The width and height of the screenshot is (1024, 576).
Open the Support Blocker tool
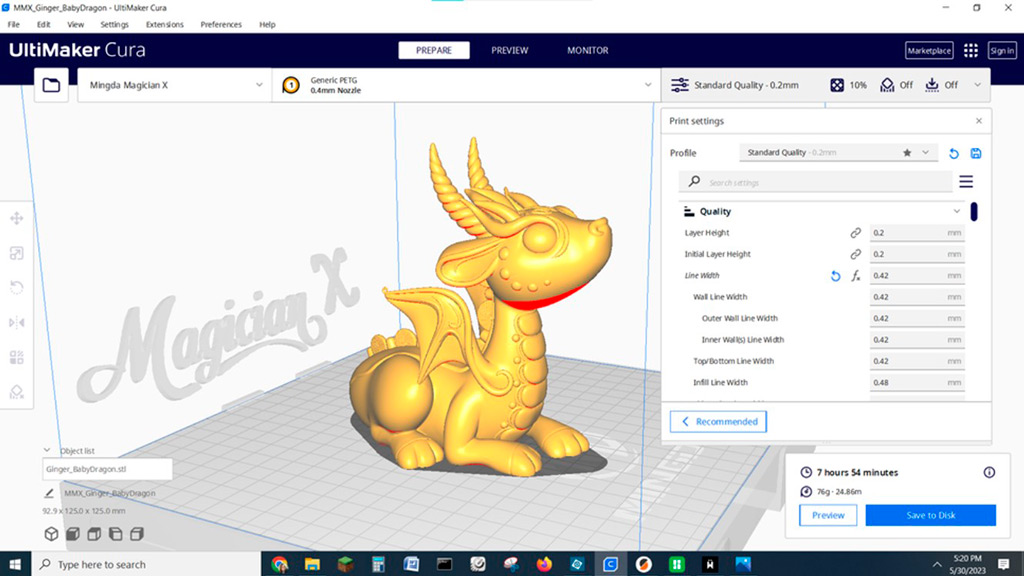pyautogui.click(x=17, y=391)
